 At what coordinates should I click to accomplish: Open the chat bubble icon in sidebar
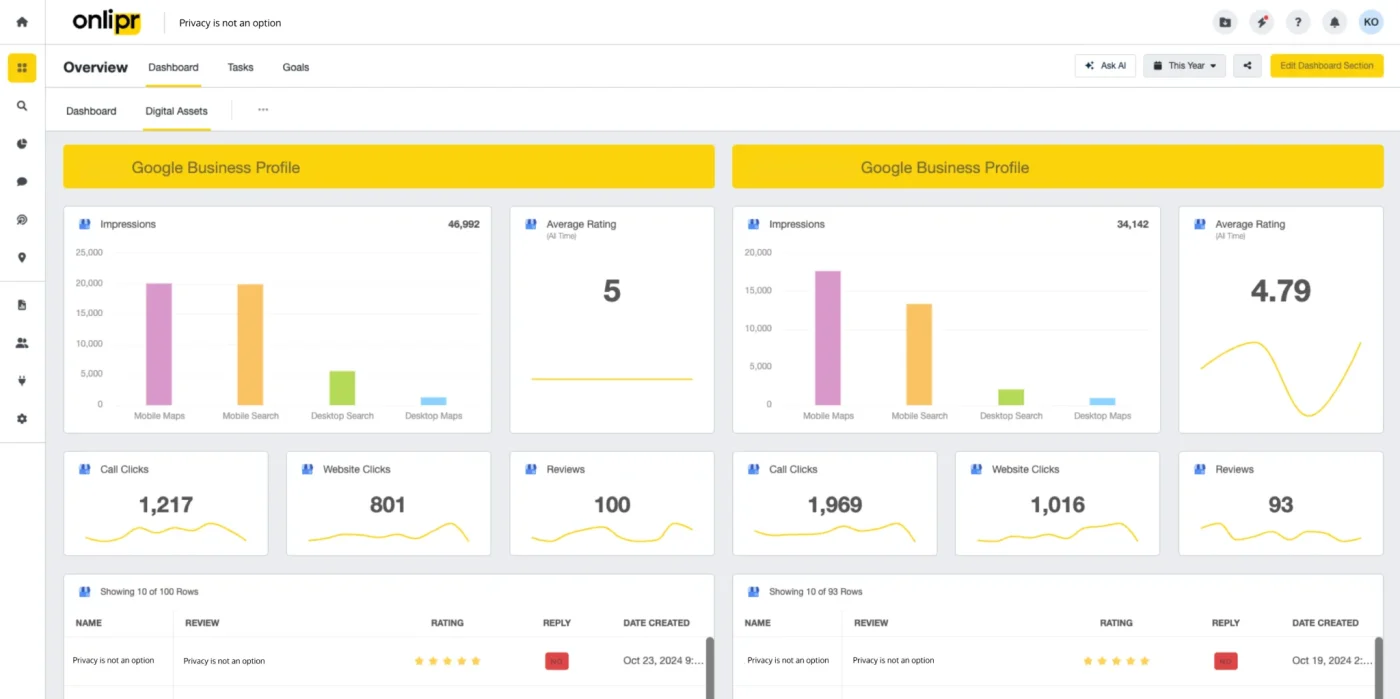(x=22, y=182)
